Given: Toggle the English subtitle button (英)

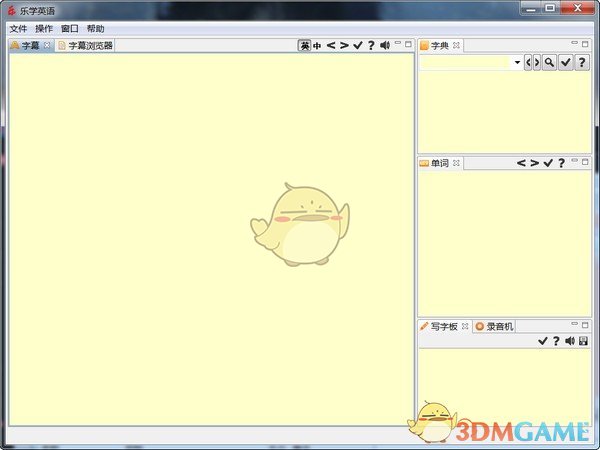Looking at the screenshot, I should tap(304, 45).
